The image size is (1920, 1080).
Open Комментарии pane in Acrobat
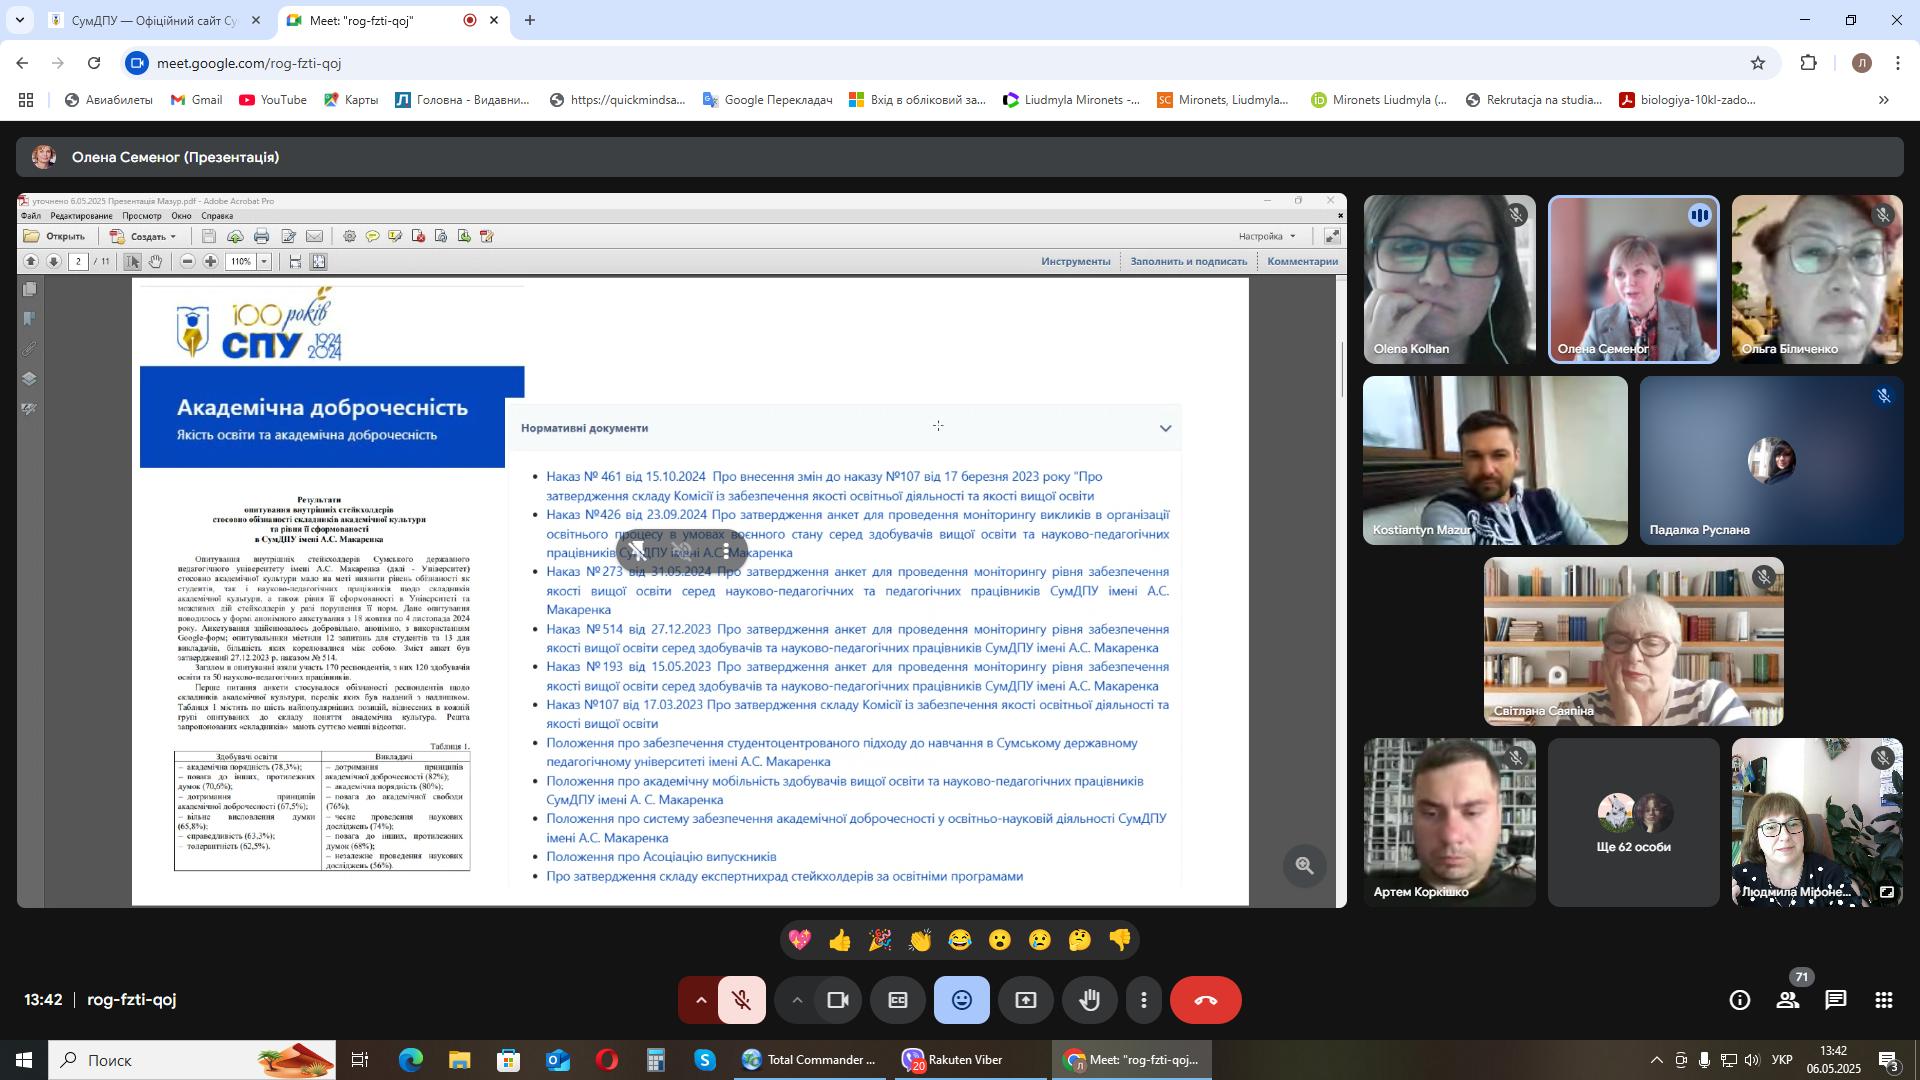(1302, 262)
